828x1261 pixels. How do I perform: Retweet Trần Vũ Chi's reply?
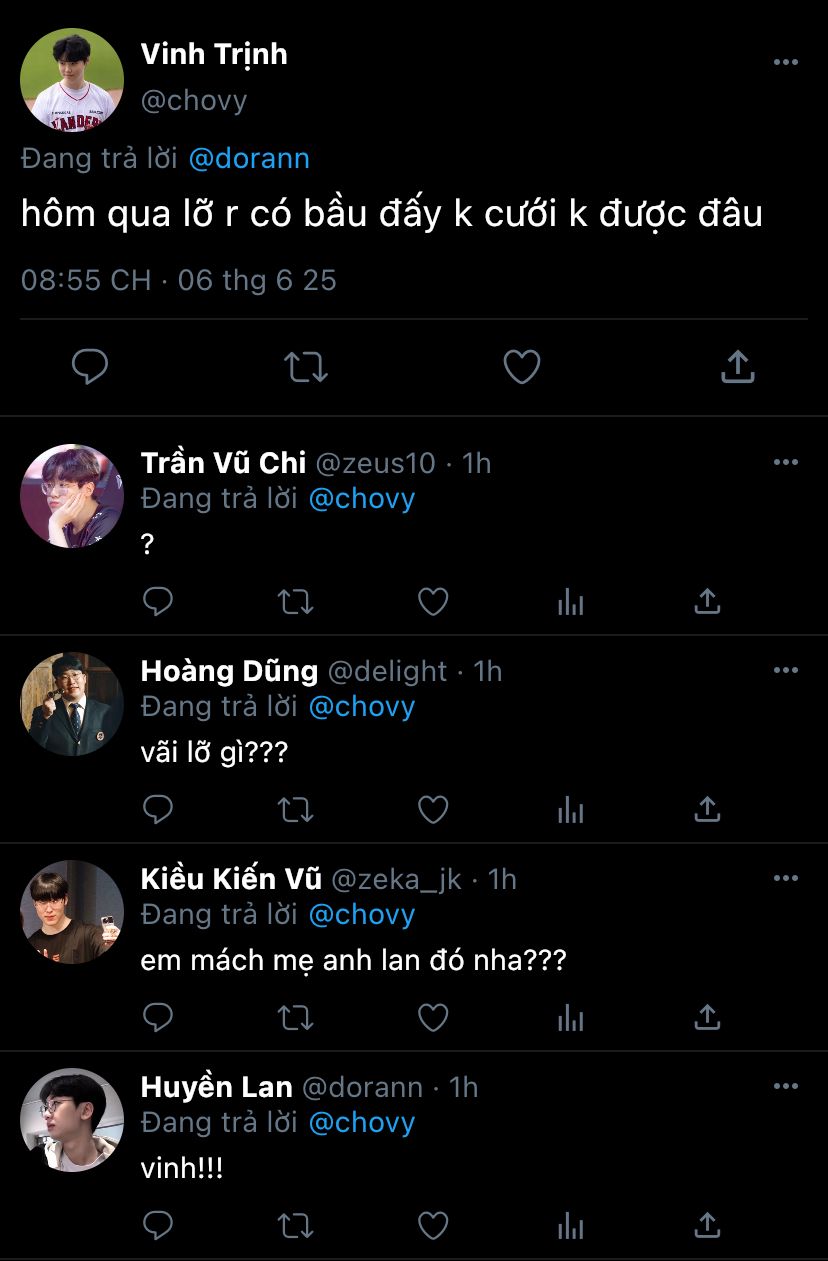295,601
